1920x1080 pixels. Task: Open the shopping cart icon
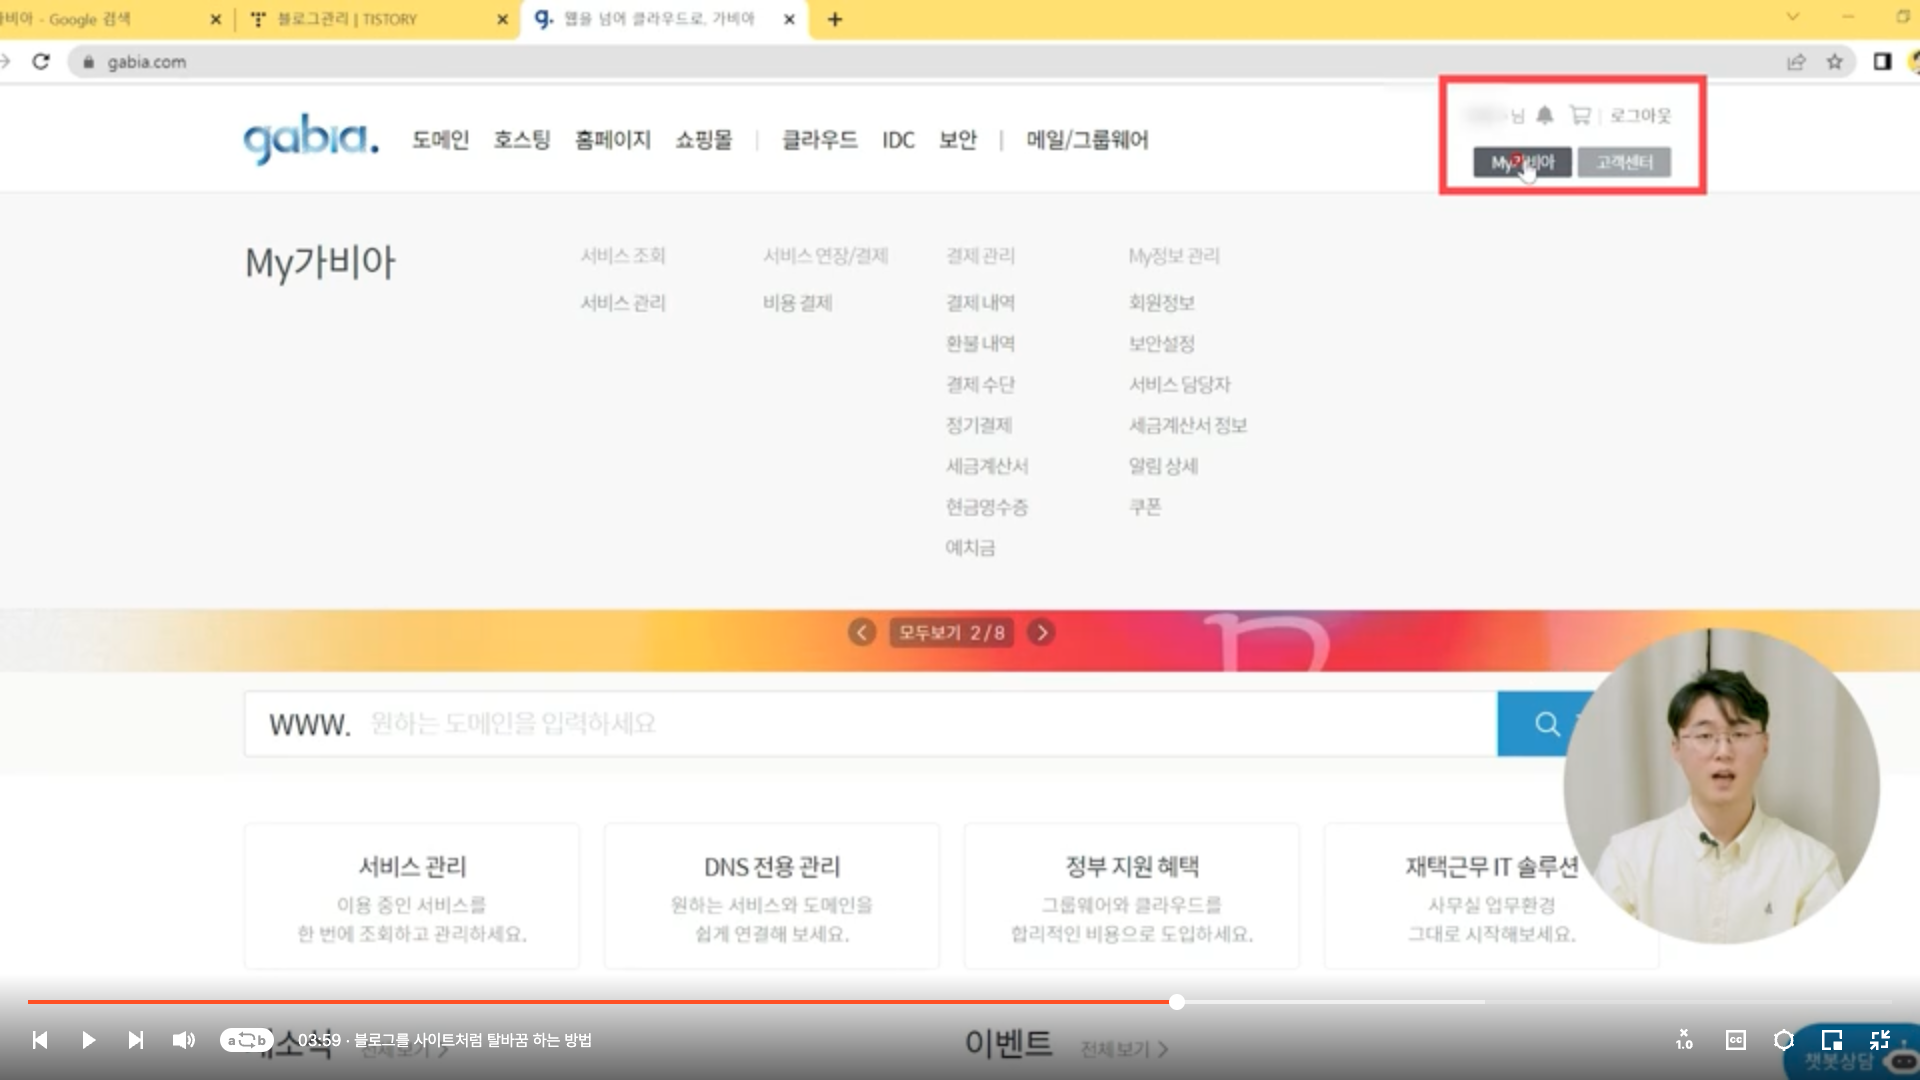tap(1580, 115)
